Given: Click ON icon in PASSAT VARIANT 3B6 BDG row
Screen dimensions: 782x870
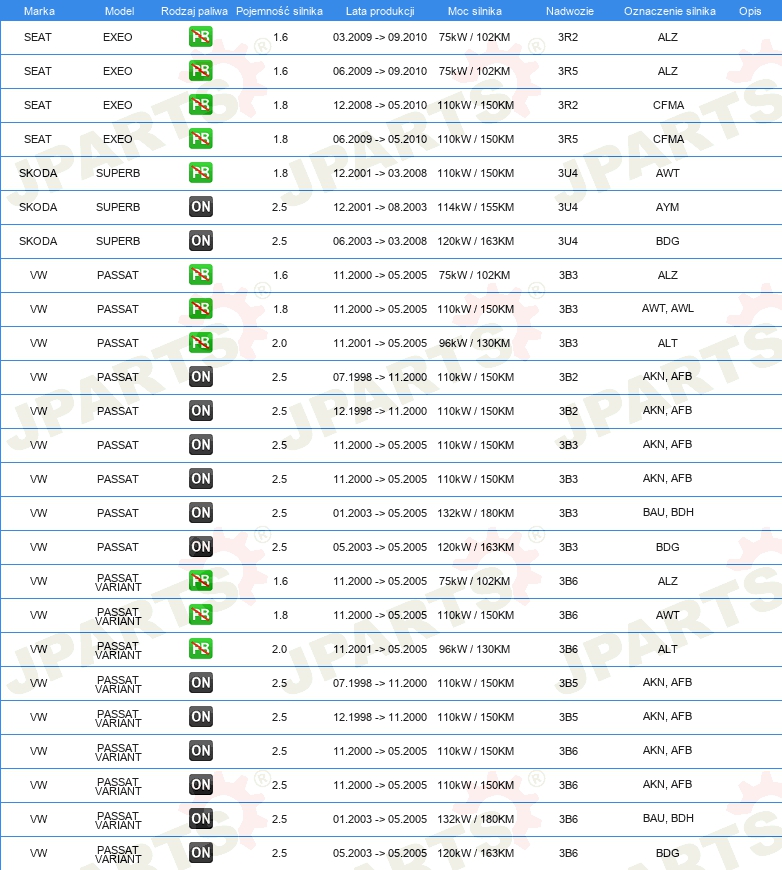Looking at the screenshot, I should (x=200, y=853).
